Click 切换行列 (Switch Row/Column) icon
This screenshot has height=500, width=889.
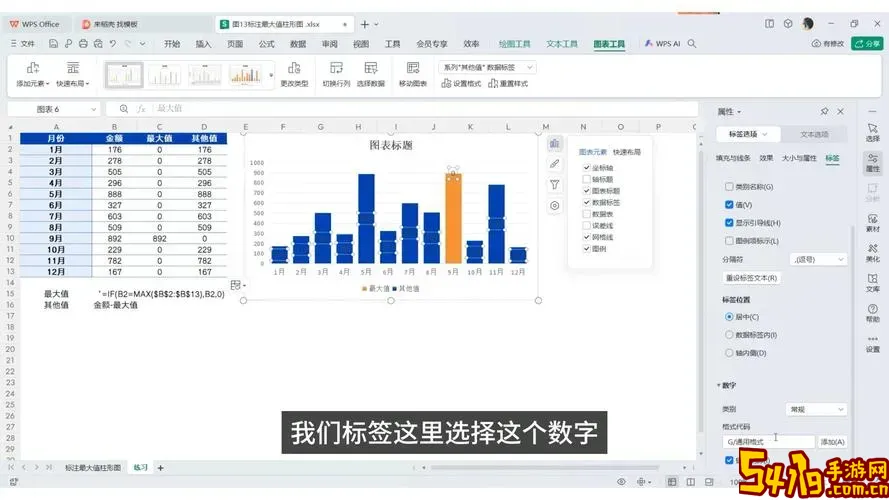336,74
